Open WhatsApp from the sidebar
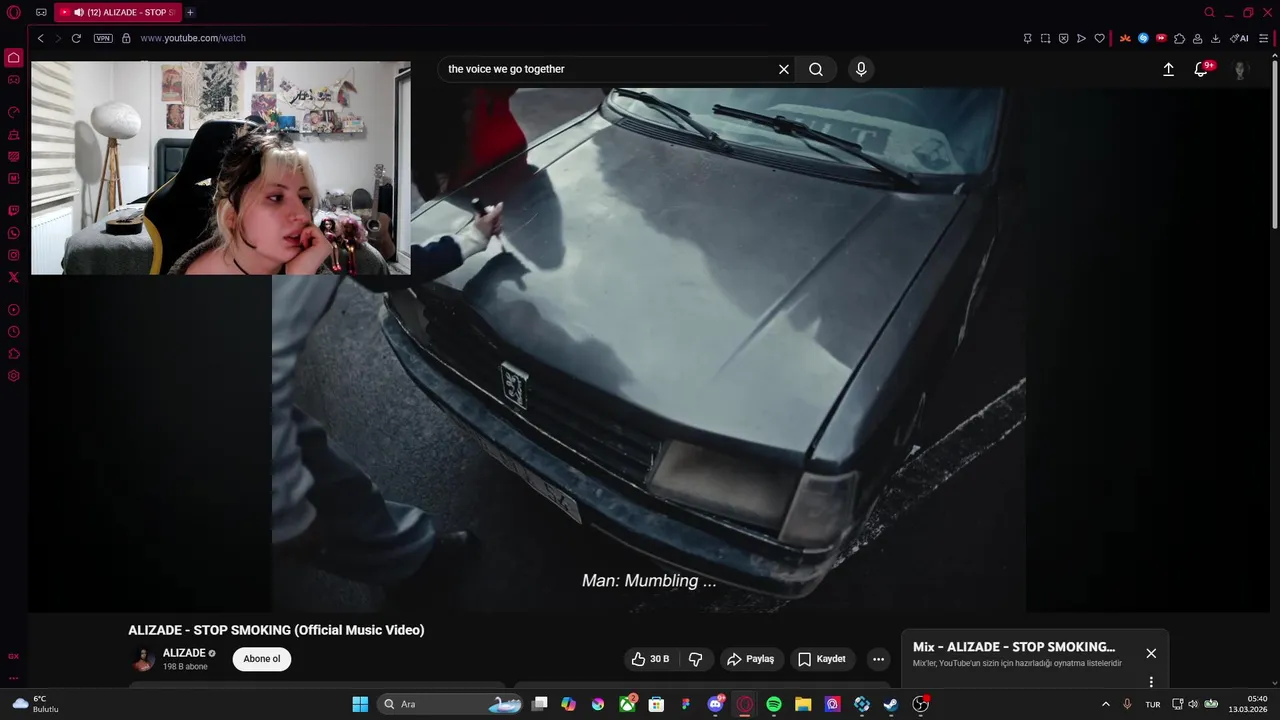Image resolution: width=1280 pixels, height=720 pixels. point(14,233)
